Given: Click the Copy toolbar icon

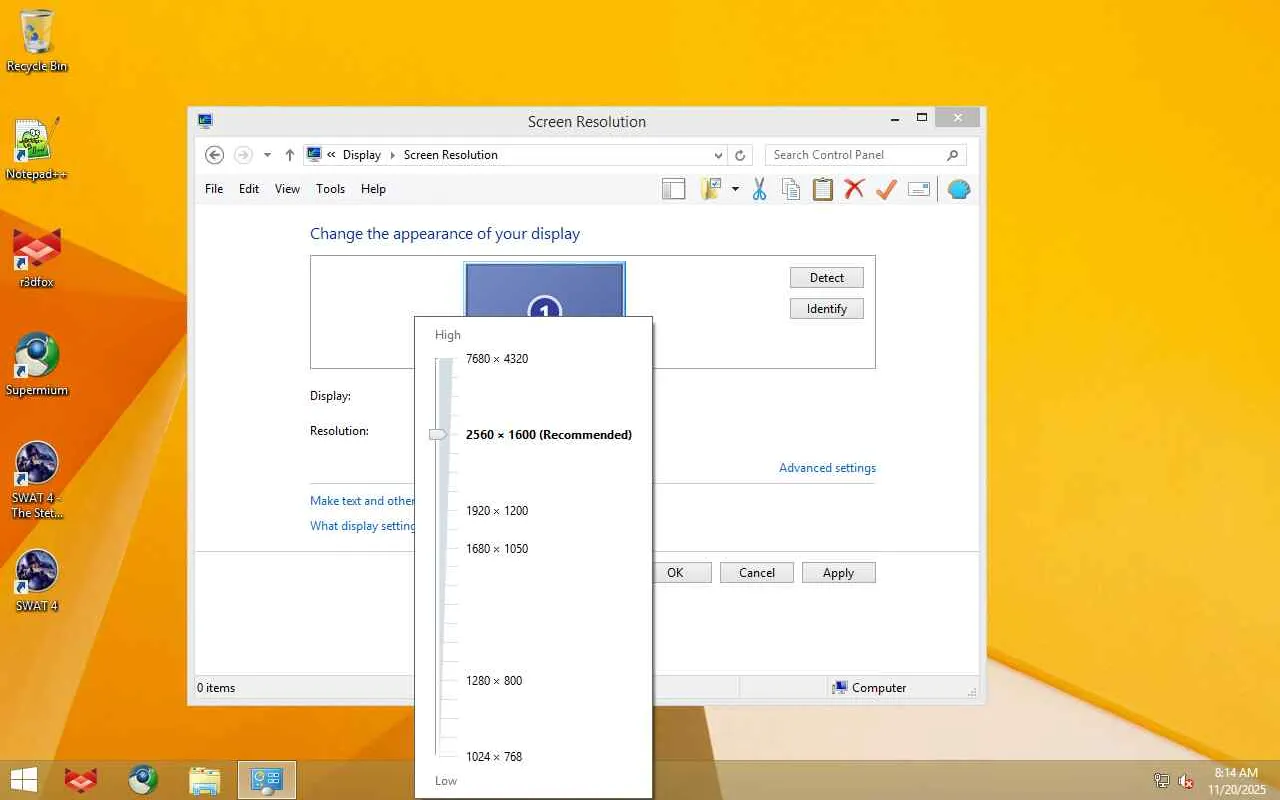Looking at the screenshot, I should tap(791, 189).
